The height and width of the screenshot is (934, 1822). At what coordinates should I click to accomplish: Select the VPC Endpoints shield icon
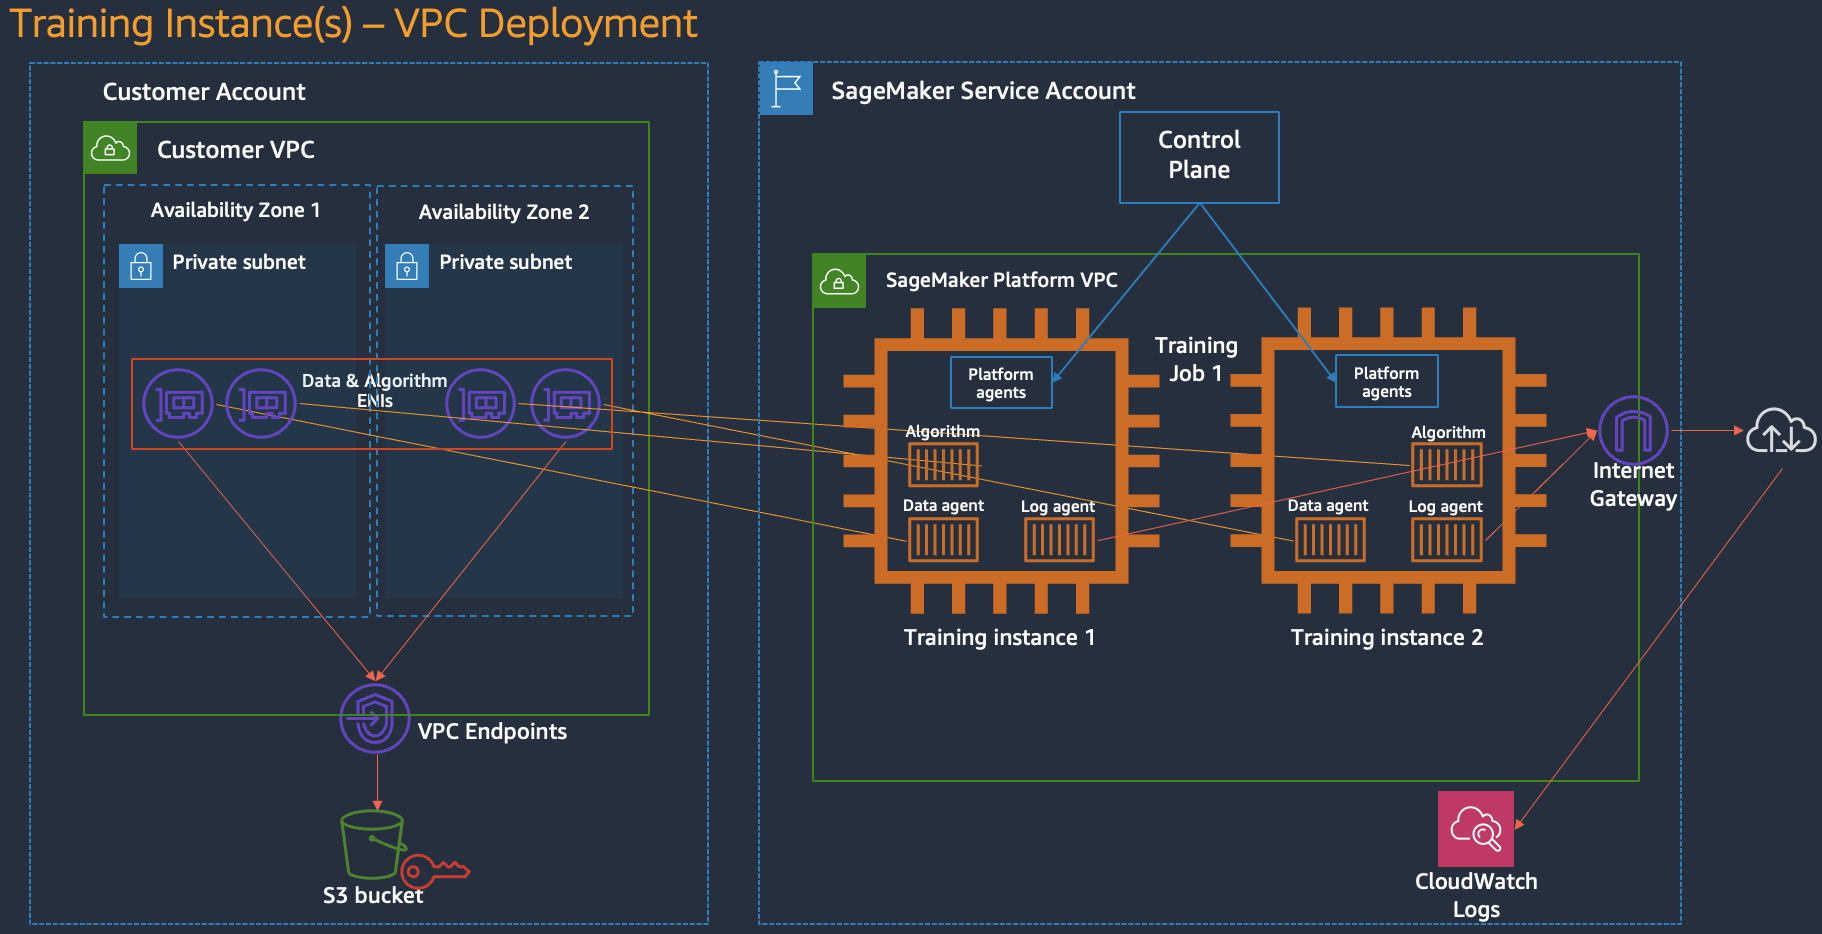[375, 718]
